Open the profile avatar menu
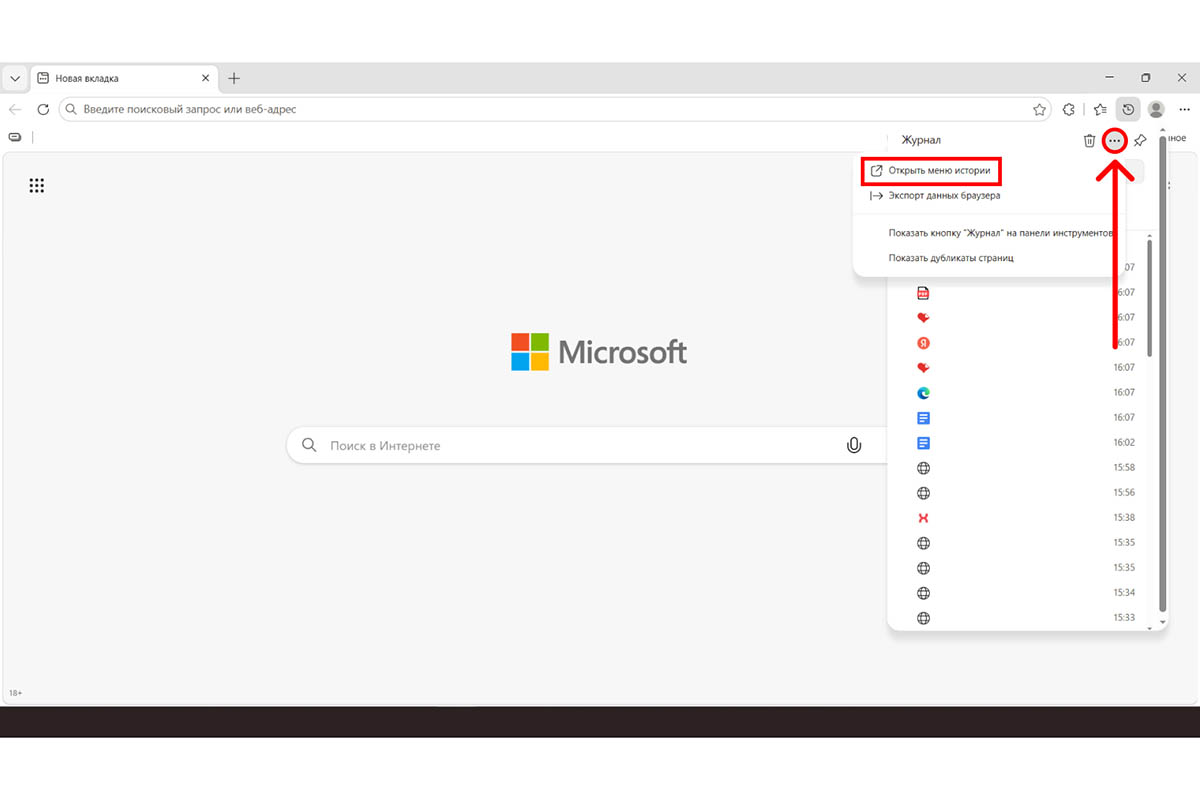The width and height of the screenshot is (1200, 800). pos(1156,109)
